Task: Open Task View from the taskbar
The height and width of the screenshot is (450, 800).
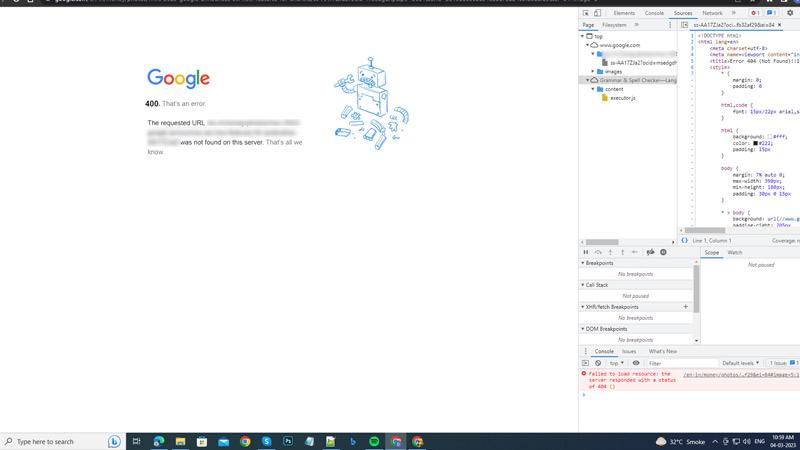Action: 136,441
